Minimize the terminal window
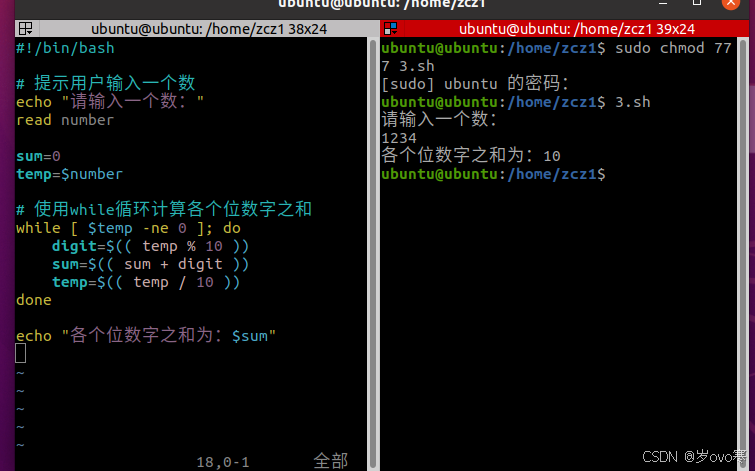Viewport: 755px width, 471px height. 663,3
